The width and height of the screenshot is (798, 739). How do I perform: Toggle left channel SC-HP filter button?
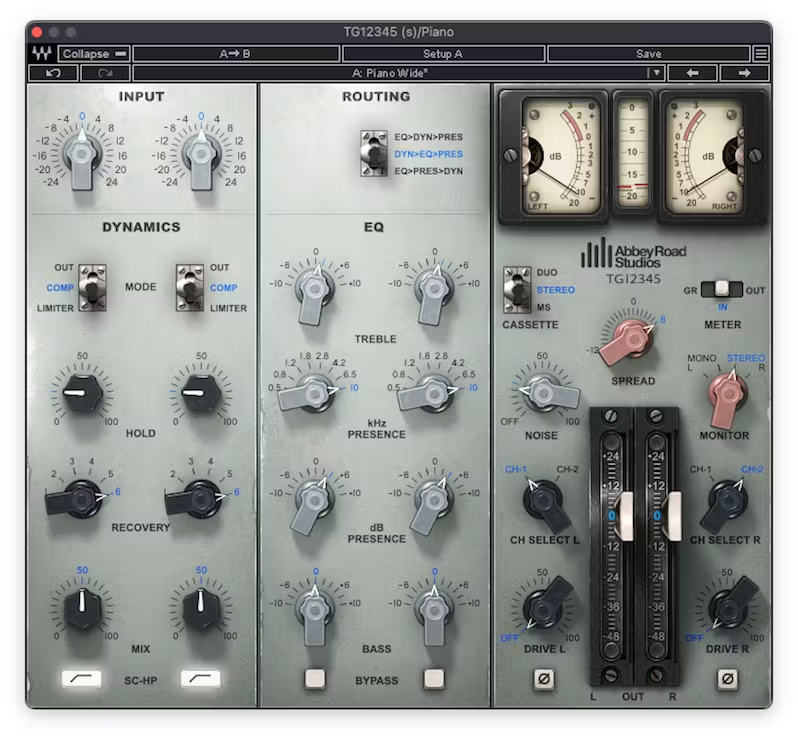[x=81, y=678]
